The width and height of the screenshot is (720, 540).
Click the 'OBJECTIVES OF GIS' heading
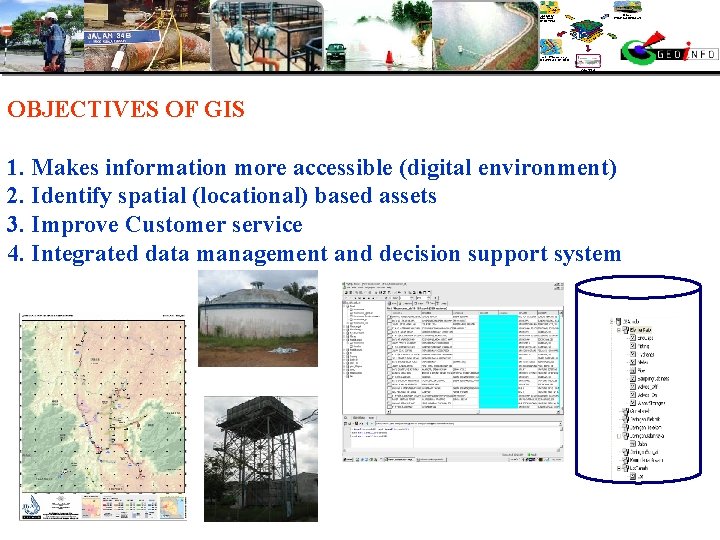tap(126, 109)
